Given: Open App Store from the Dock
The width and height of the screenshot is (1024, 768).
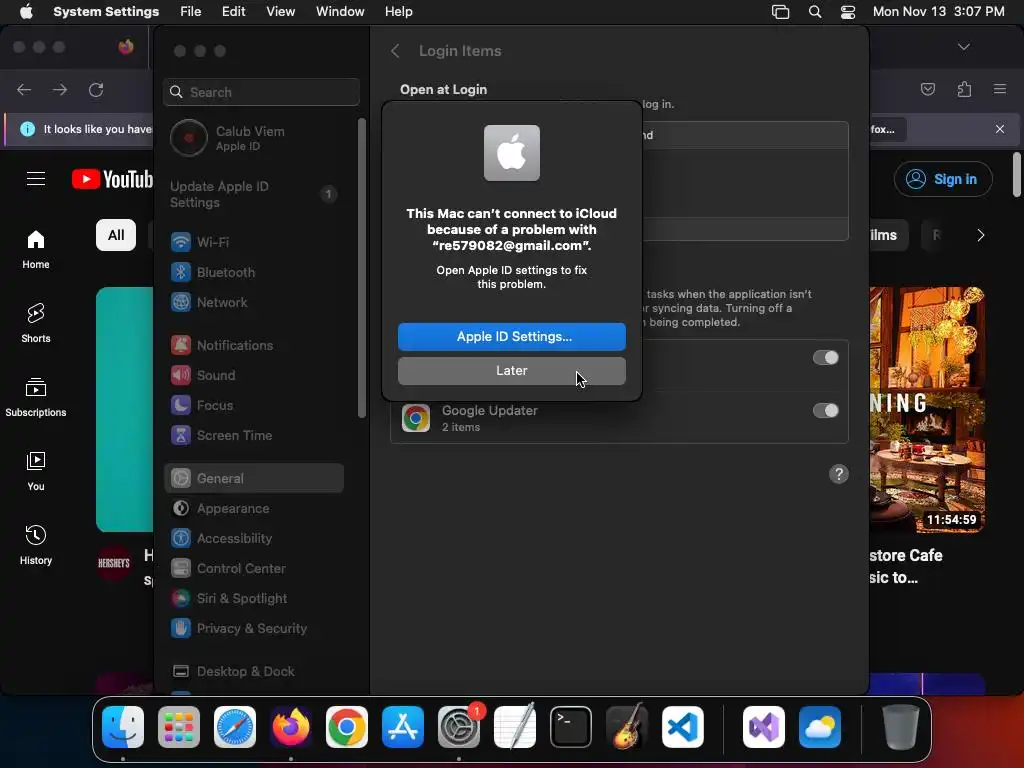Looking at the screenshot, I should coord(403,727).
